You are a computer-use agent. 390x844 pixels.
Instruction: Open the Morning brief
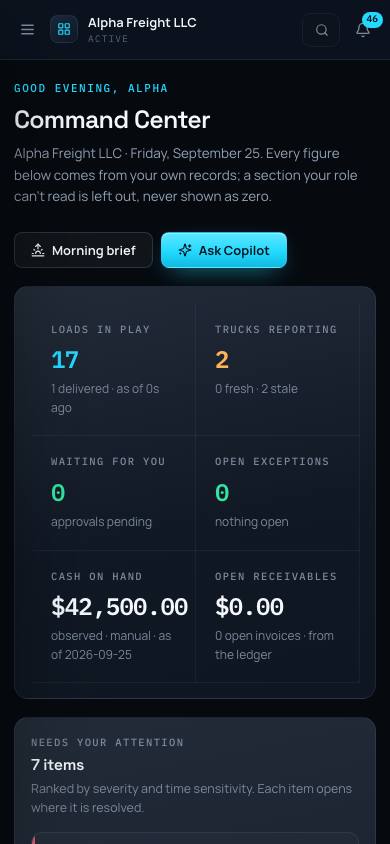[83, 250]
